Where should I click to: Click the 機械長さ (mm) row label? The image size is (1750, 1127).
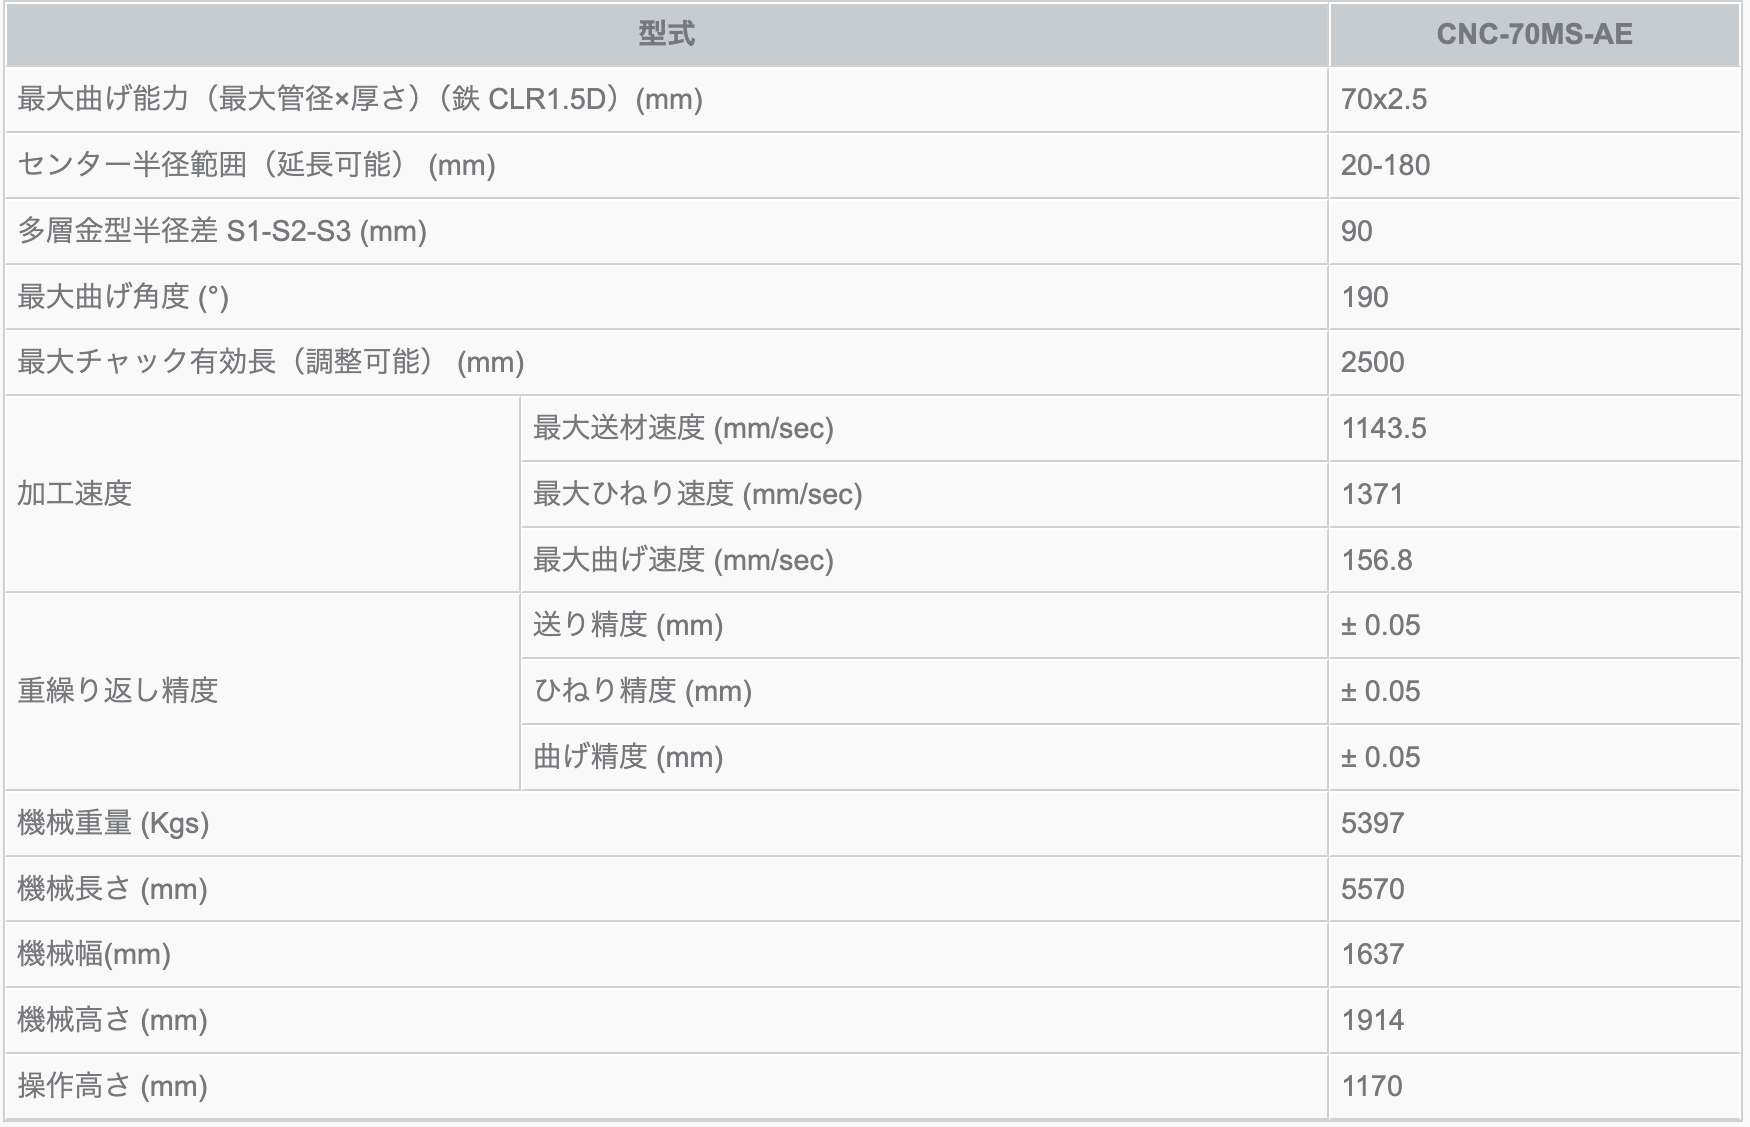(112, 889)
